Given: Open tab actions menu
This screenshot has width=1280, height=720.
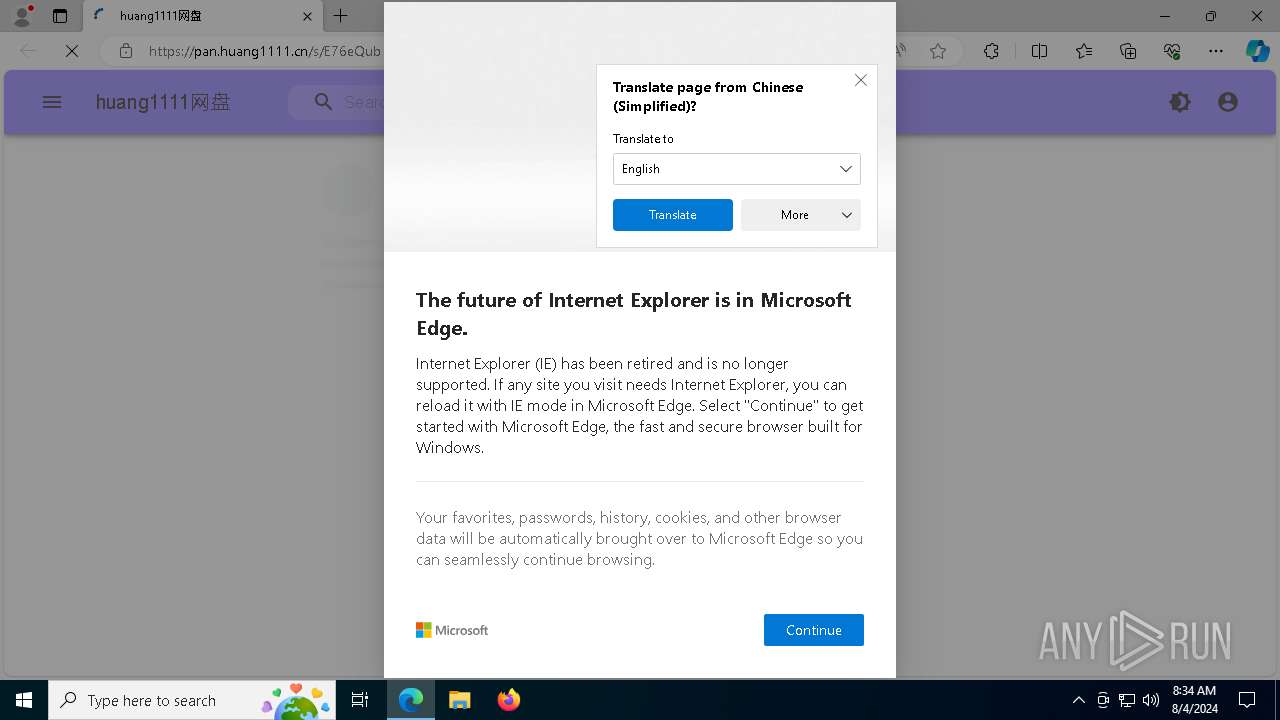Looking at the screenshot, I should (x=60, y=16).
